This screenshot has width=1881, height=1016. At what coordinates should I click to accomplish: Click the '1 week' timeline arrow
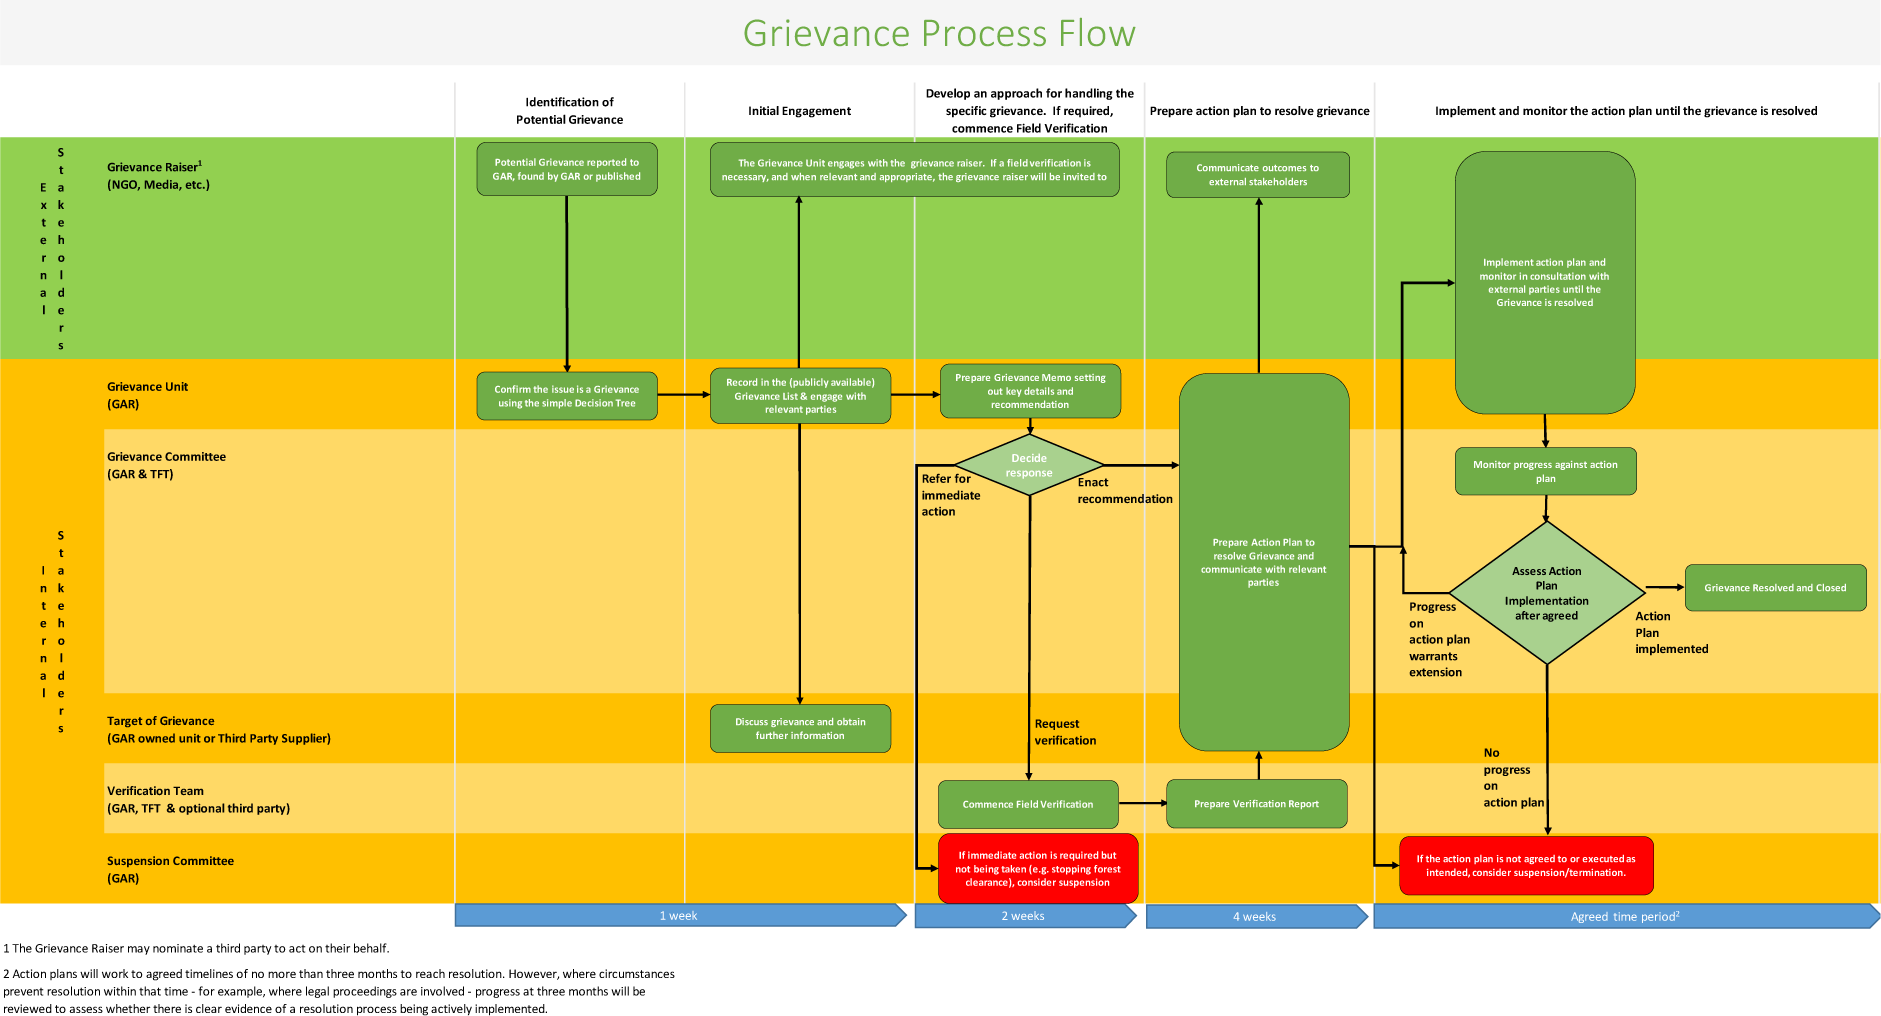(x=681, y=915)
